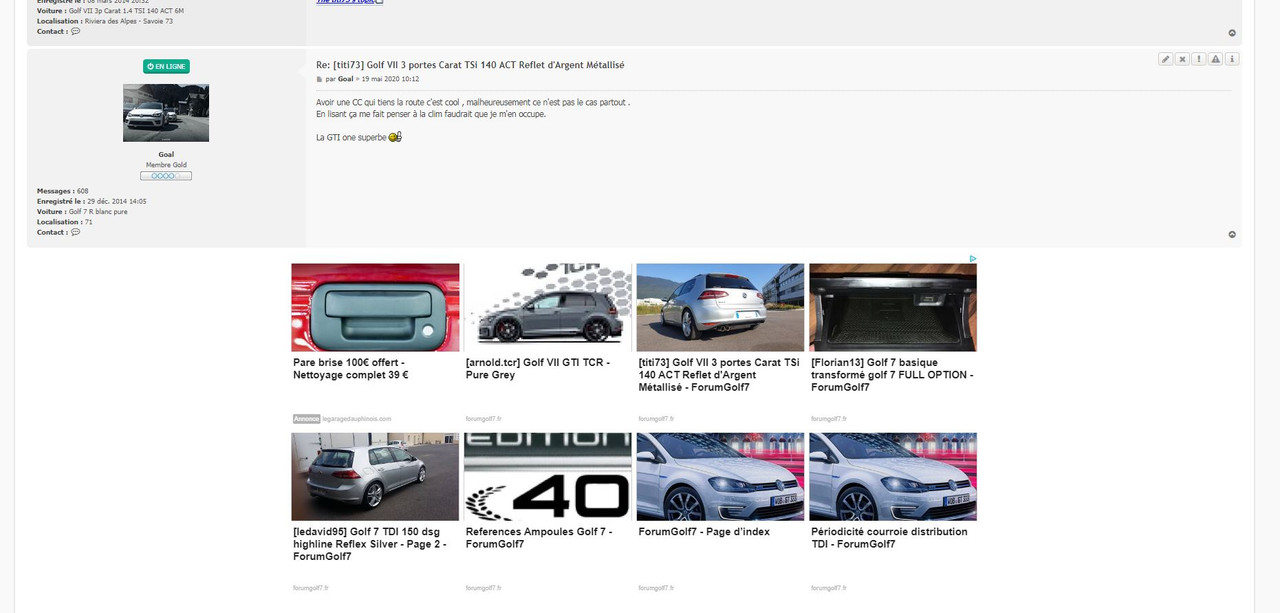The height and width of the screenshot is (613, 1280).
Task: Open the Edition 40 ampoules thumbnail
Action: [x=548, y=476]
